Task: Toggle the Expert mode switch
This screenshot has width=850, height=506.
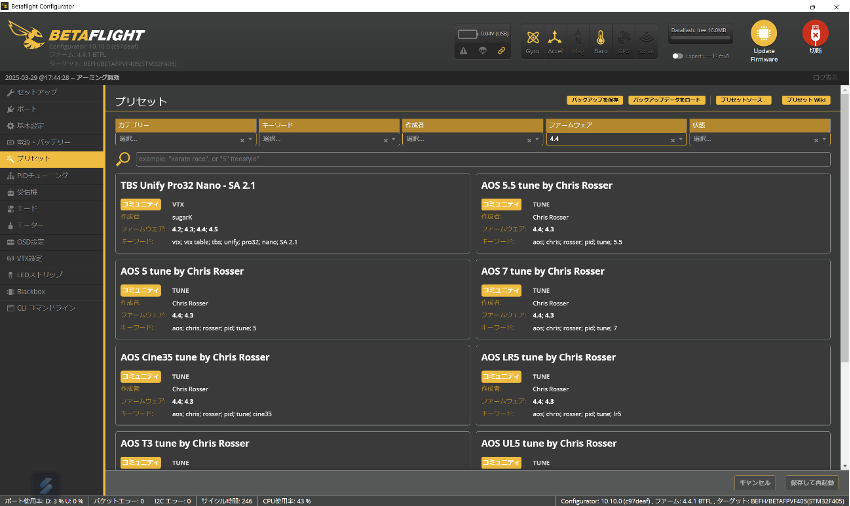Action: (x=678, y=56)
